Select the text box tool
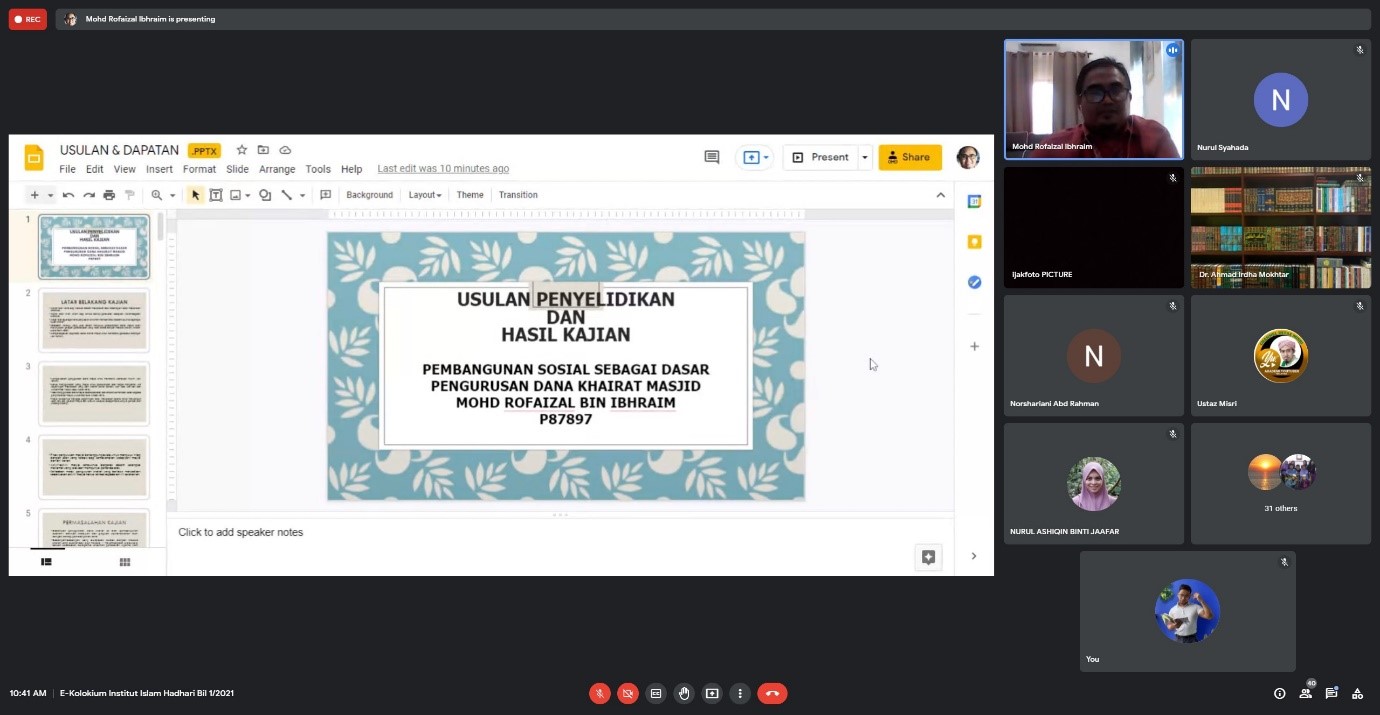The image size is (1380, 715). (215, 195)
